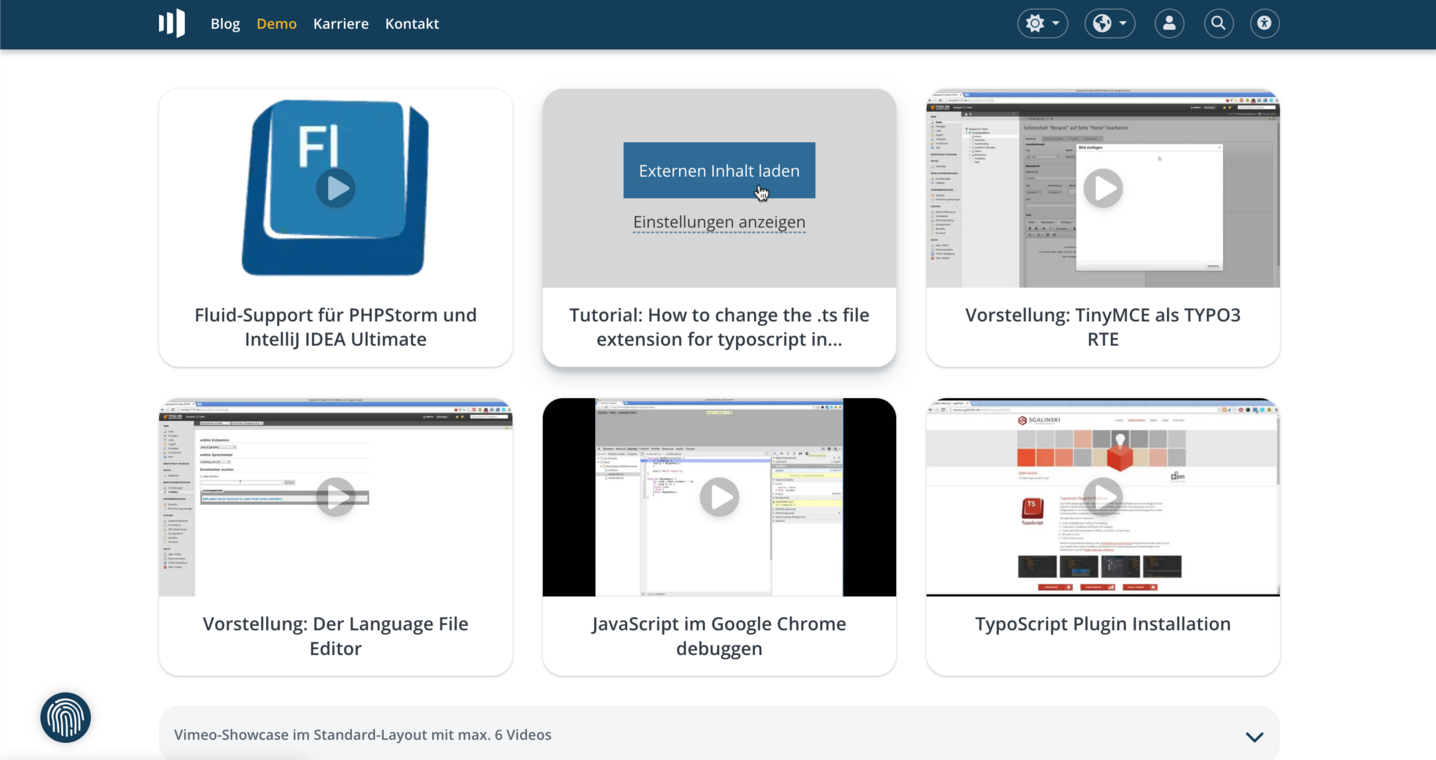Play the TinyMCE als TYPO3 RTE video
Image resolution: width=1436 pixels, height=760 pixels.
click(x=1103, y=188)
